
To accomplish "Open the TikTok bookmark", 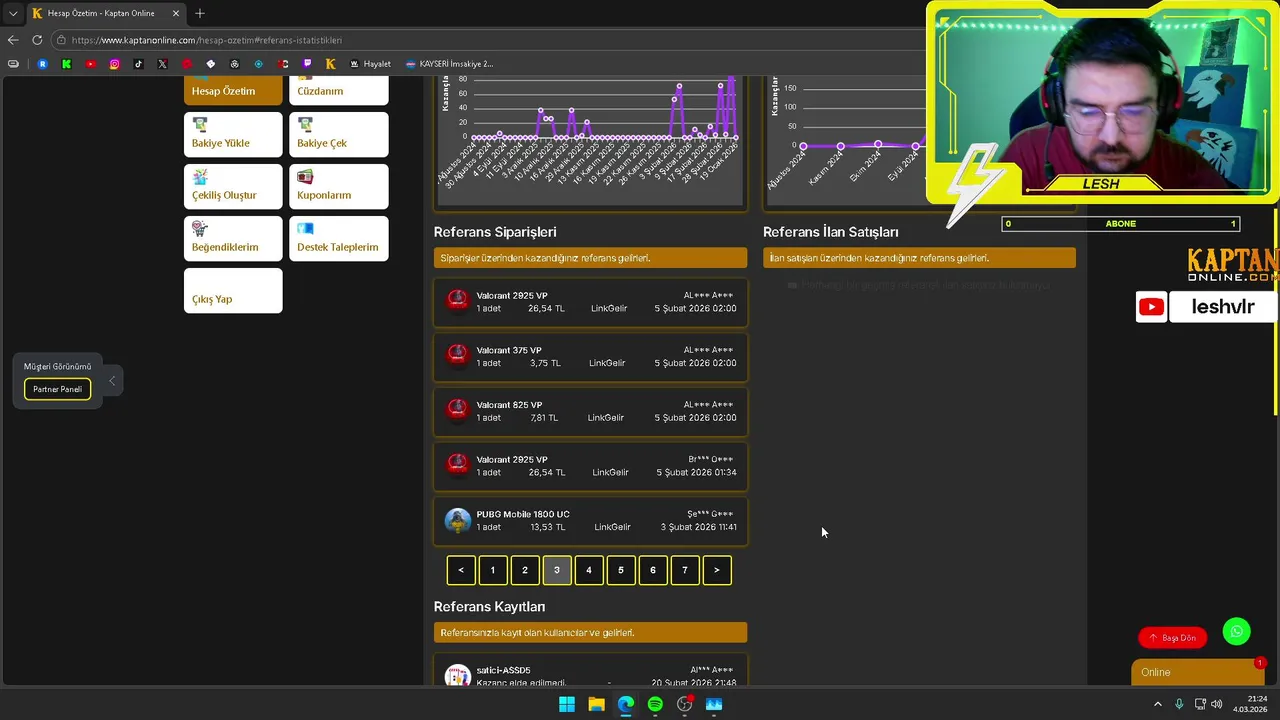I will click(x=138, y=64).
